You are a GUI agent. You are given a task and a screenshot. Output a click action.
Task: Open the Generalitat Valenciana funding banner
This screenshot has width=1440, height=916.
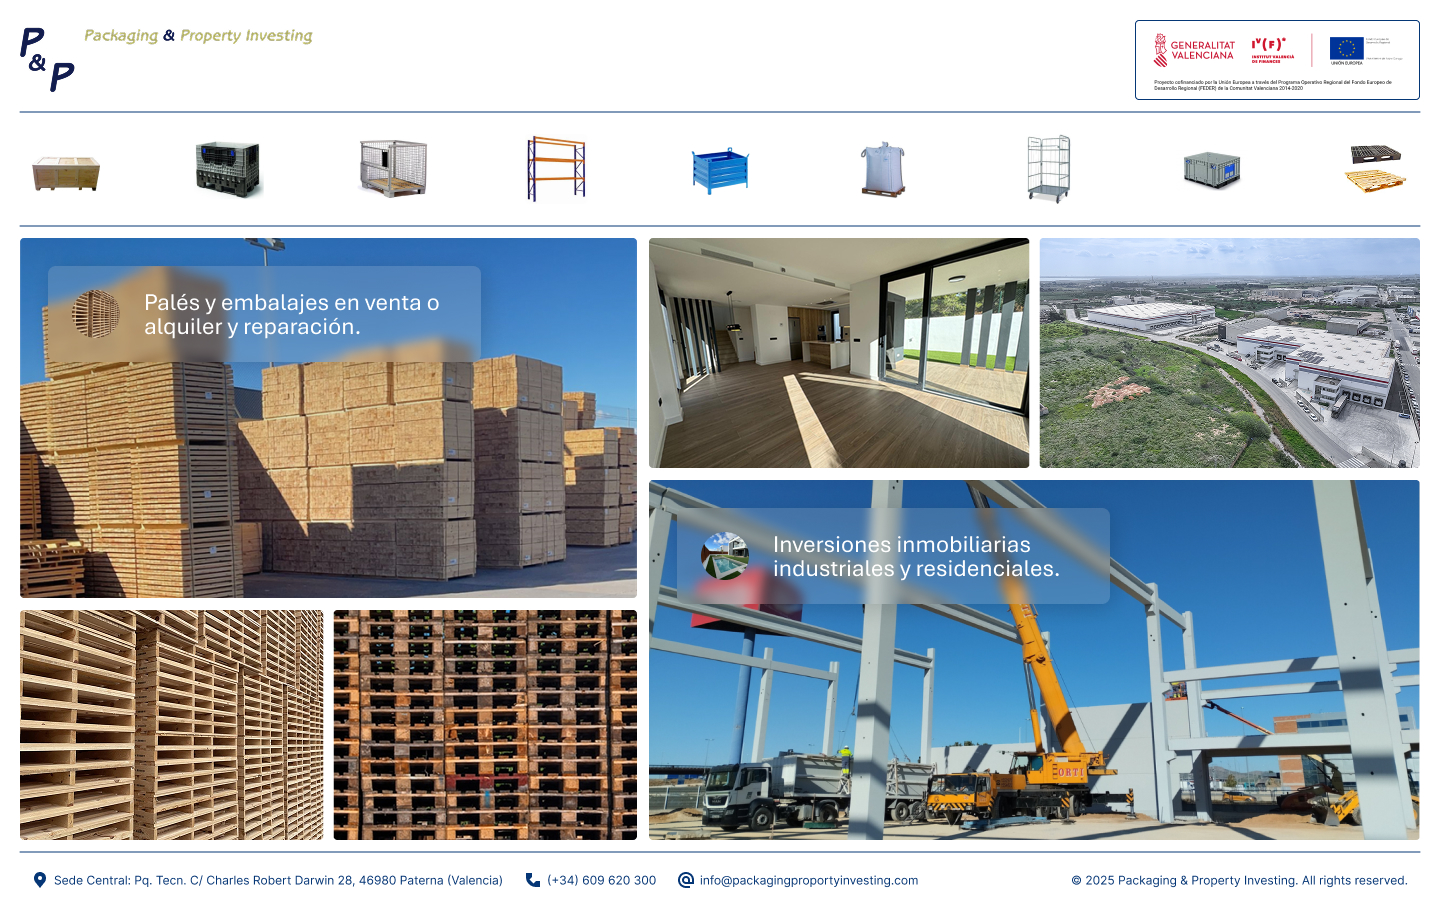(x=1277, y=60)
